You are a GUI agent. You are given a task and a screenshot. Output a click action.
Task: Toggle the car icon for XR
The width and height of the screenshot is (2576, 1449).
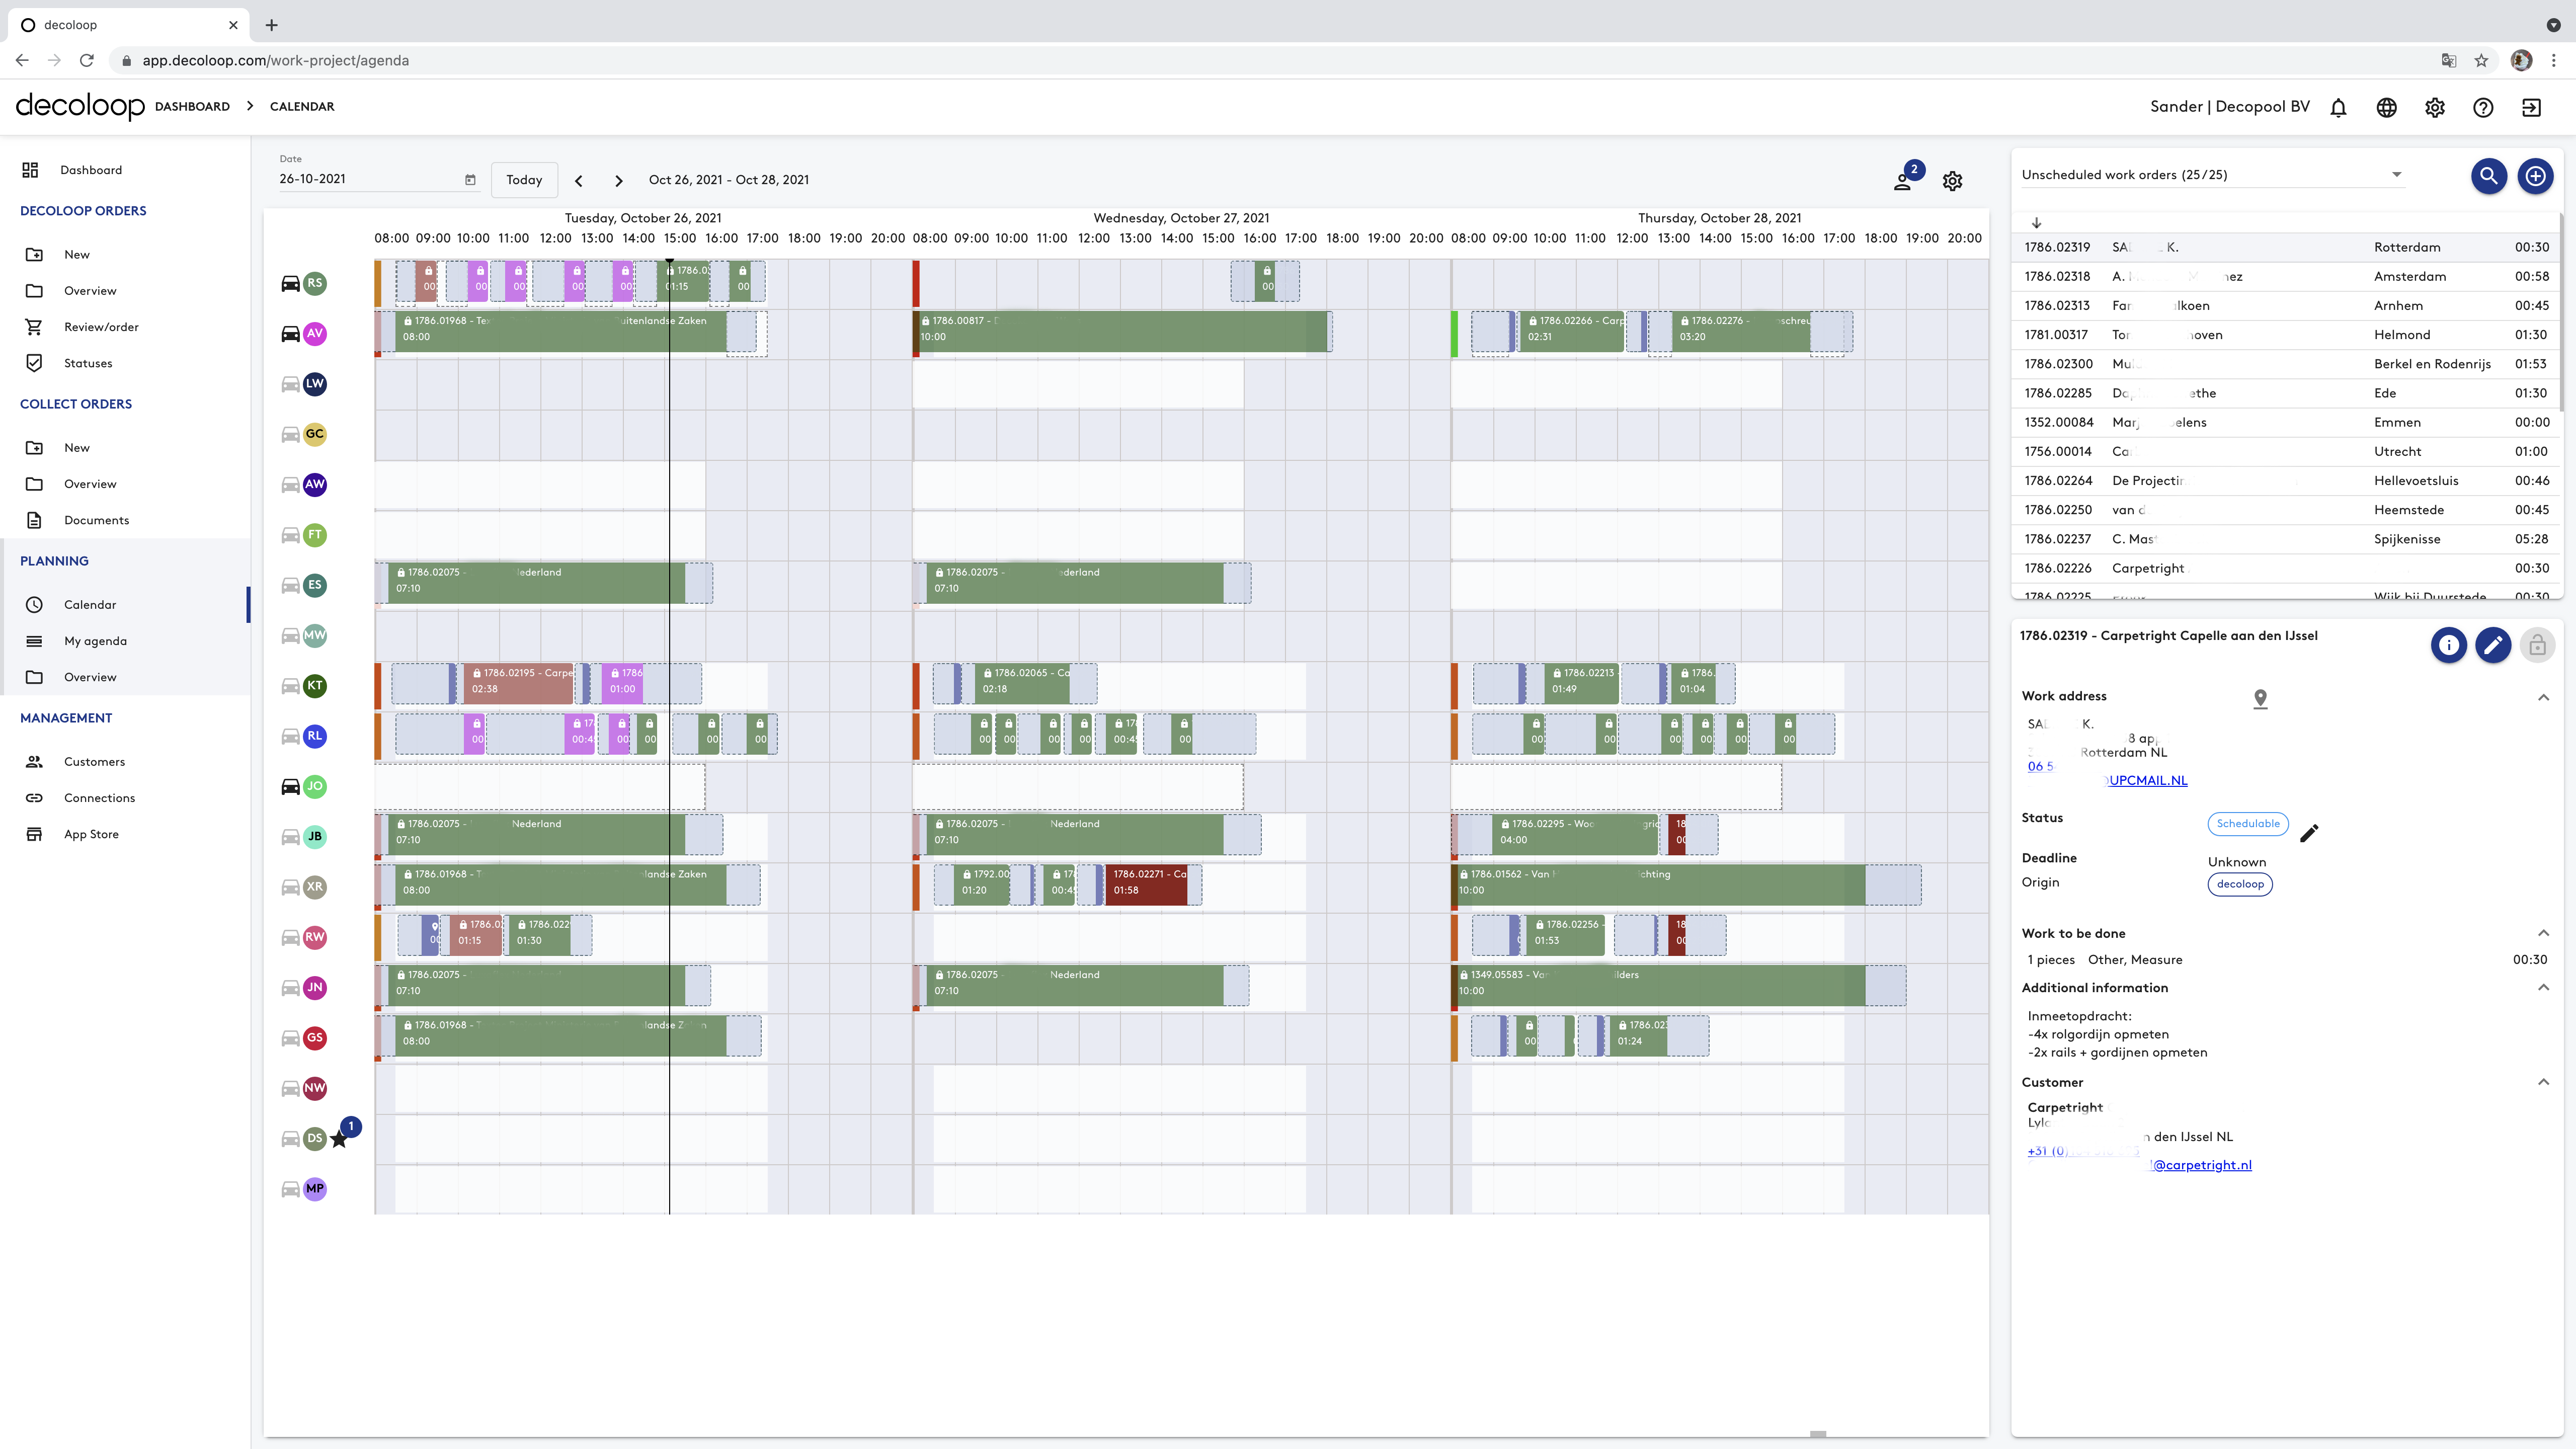tap(290, 887)
